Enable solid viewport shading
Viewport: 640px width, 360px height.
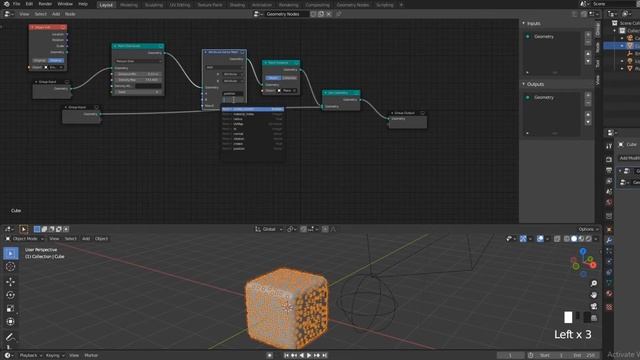(574, 239)
